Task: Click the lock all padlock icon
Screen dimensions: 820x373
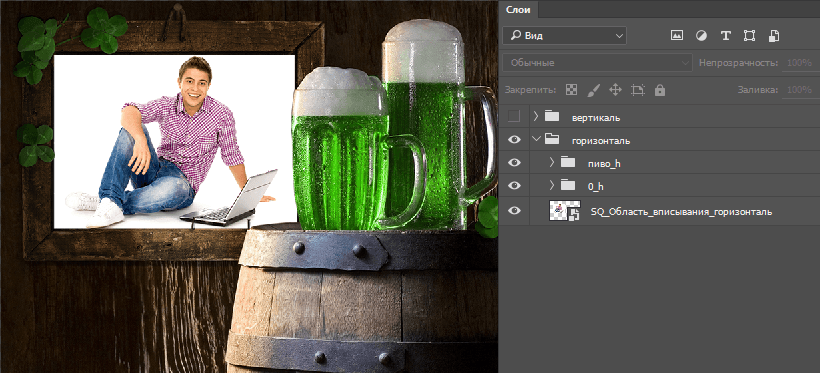Action: [x=660, y=90]
